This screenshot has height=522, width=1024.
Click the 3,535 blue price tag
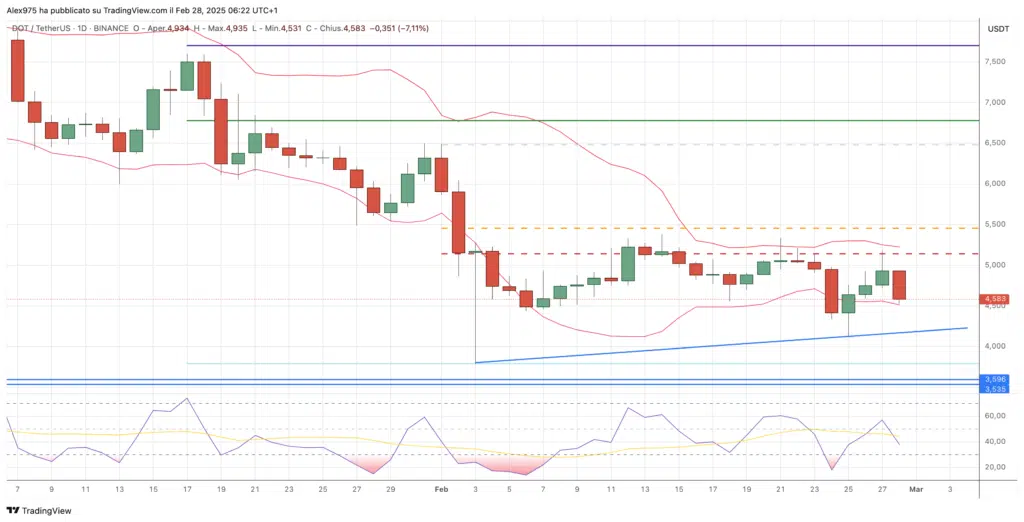(995, 387)
